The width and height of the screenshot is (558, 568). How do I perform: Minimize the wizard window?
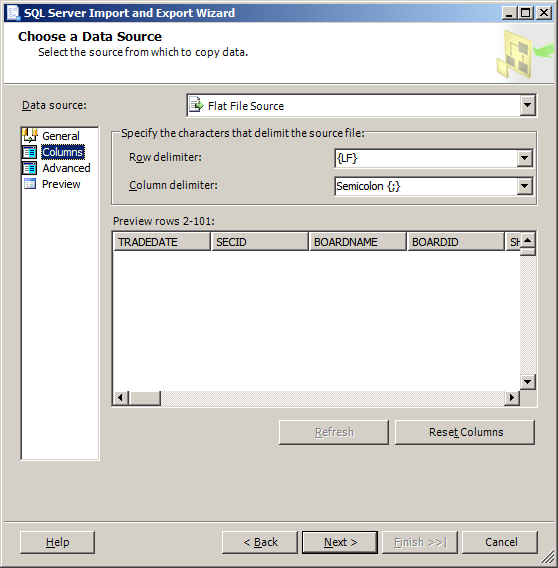509,13
